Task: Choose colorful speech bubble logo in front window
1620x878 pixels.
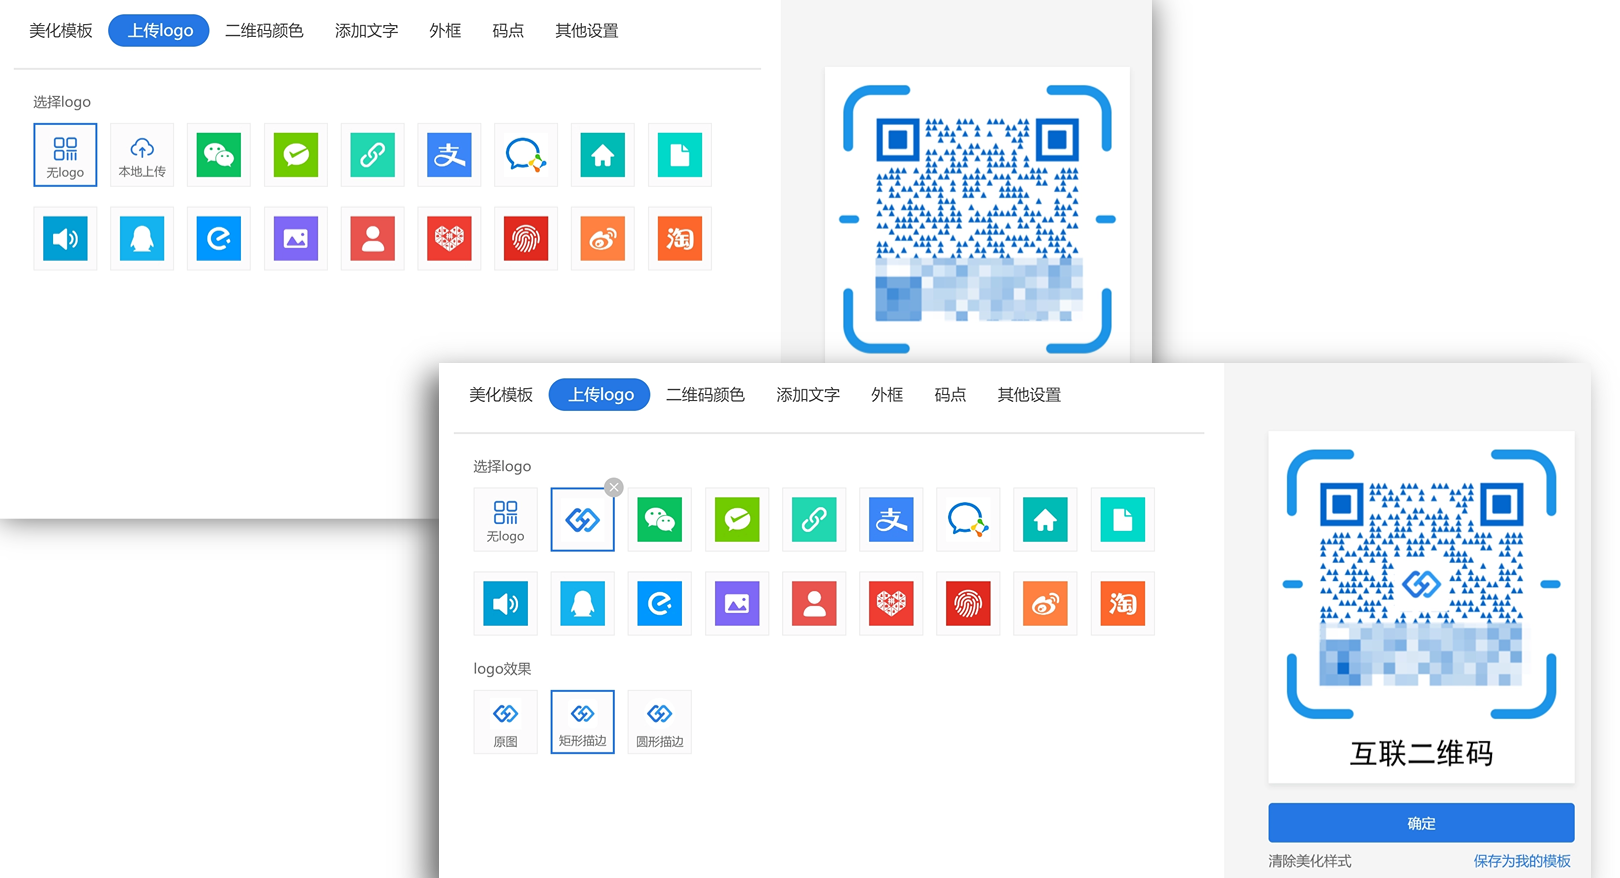Action: click(x=968, y=520)
